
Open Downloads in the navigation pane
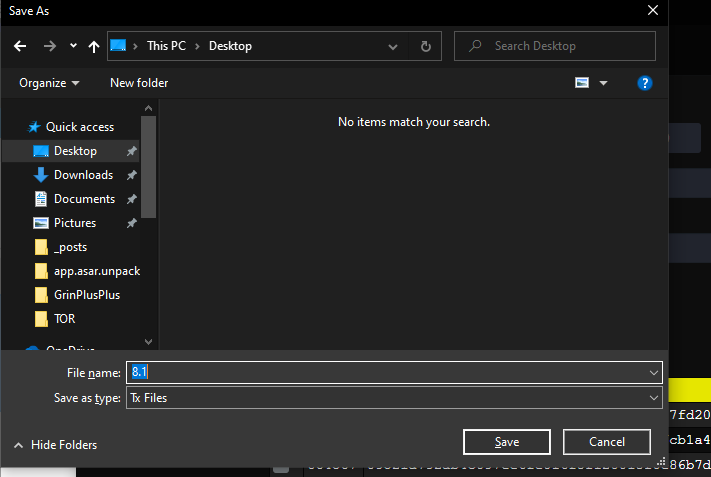(83, 175)
